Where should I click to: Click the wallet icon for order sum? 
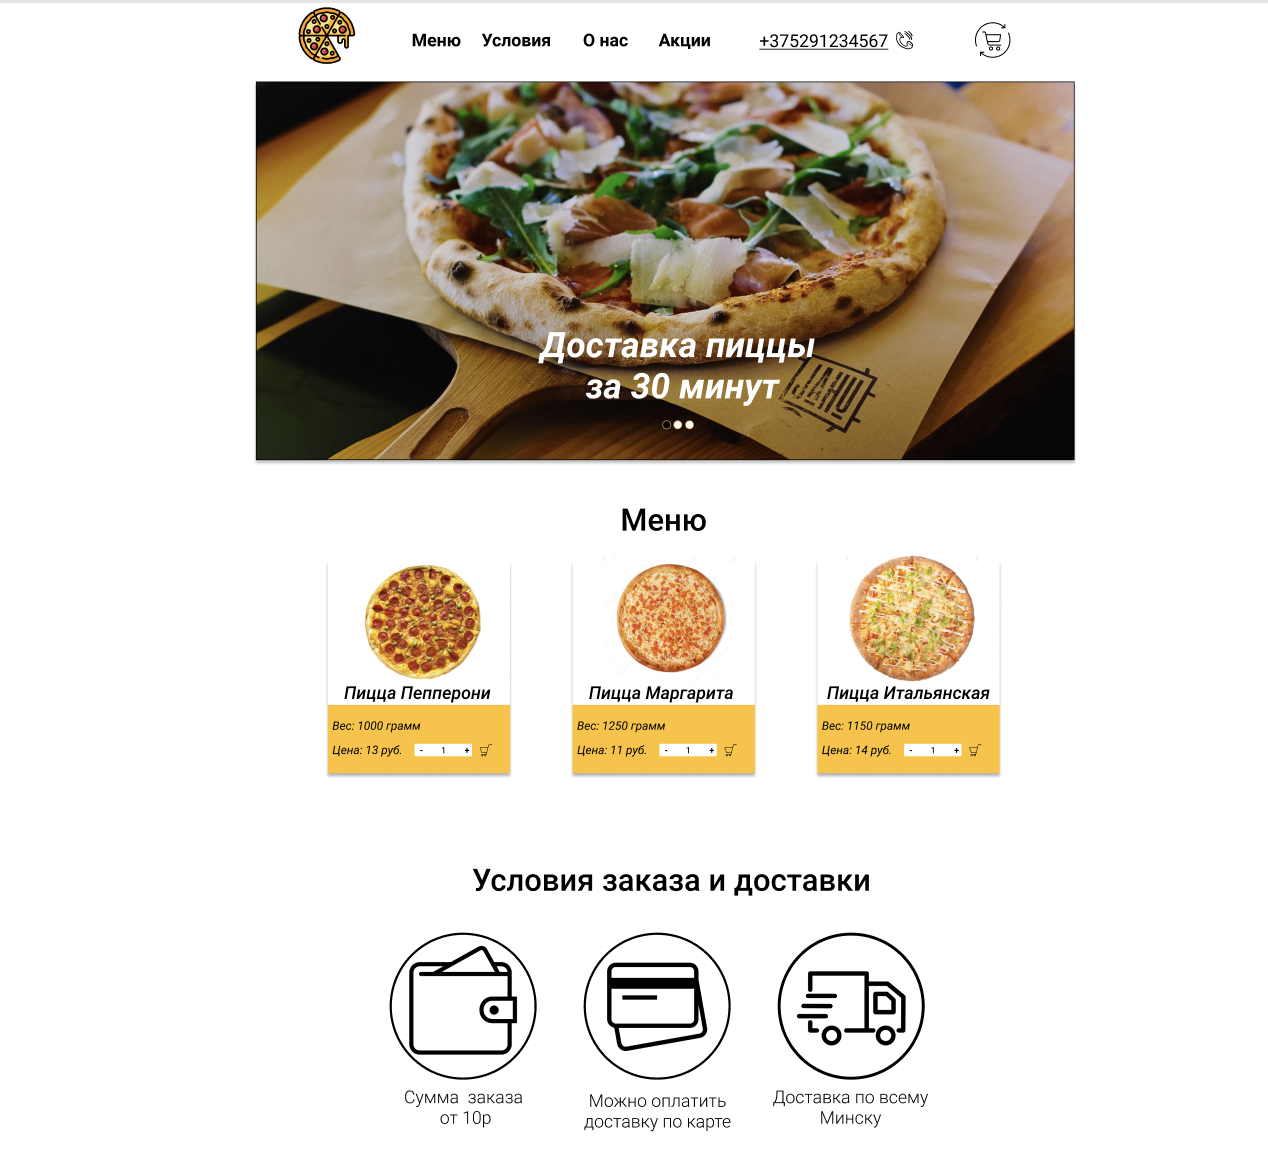(x=463, y=1006)
